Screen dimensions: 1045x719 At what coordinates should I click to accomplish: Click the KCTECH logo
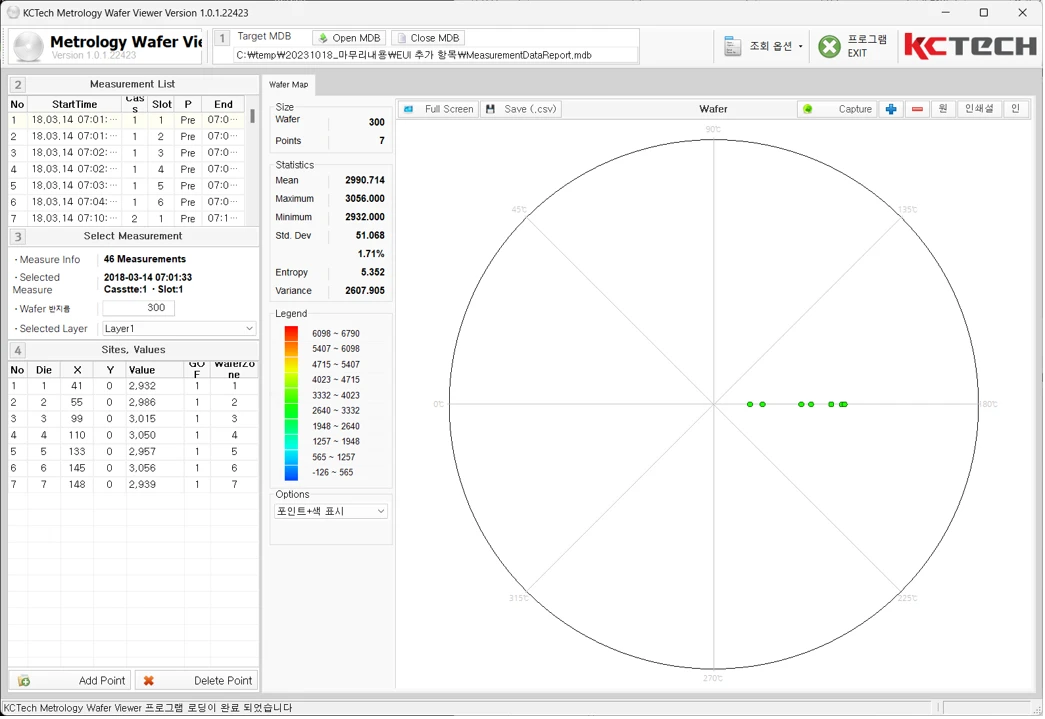click(x=970, y=46)
